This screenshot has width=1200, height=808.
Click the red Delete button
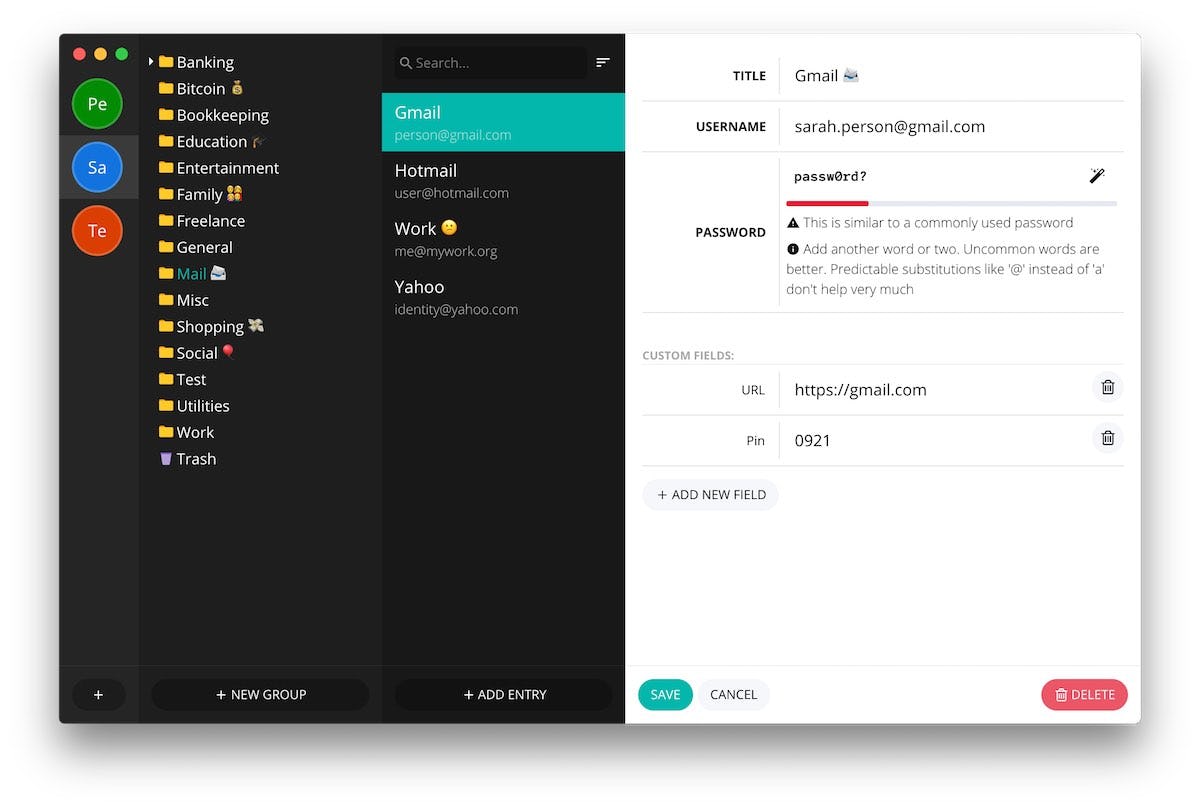1084,695
